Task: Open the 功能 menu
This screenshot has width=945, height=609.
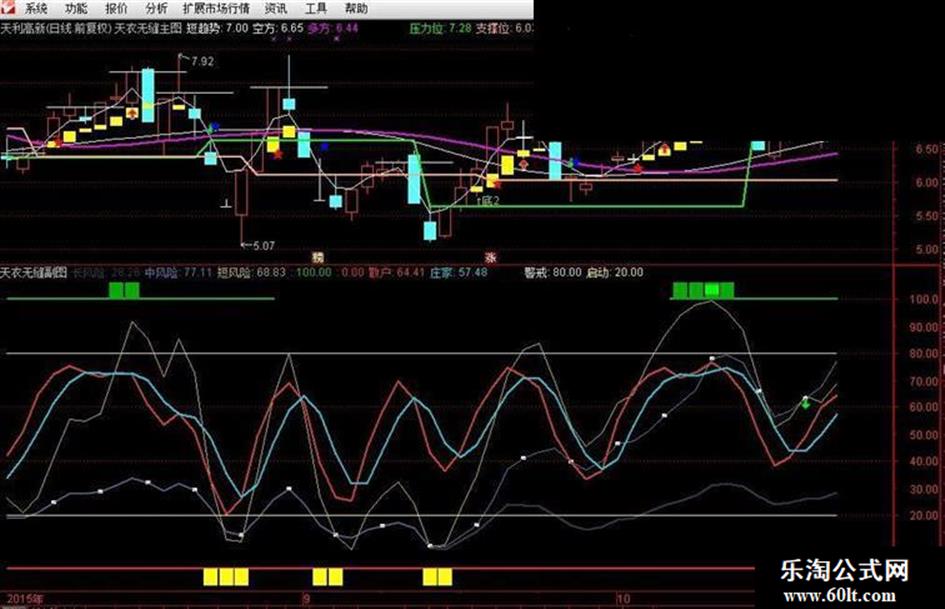Action: 76,8
